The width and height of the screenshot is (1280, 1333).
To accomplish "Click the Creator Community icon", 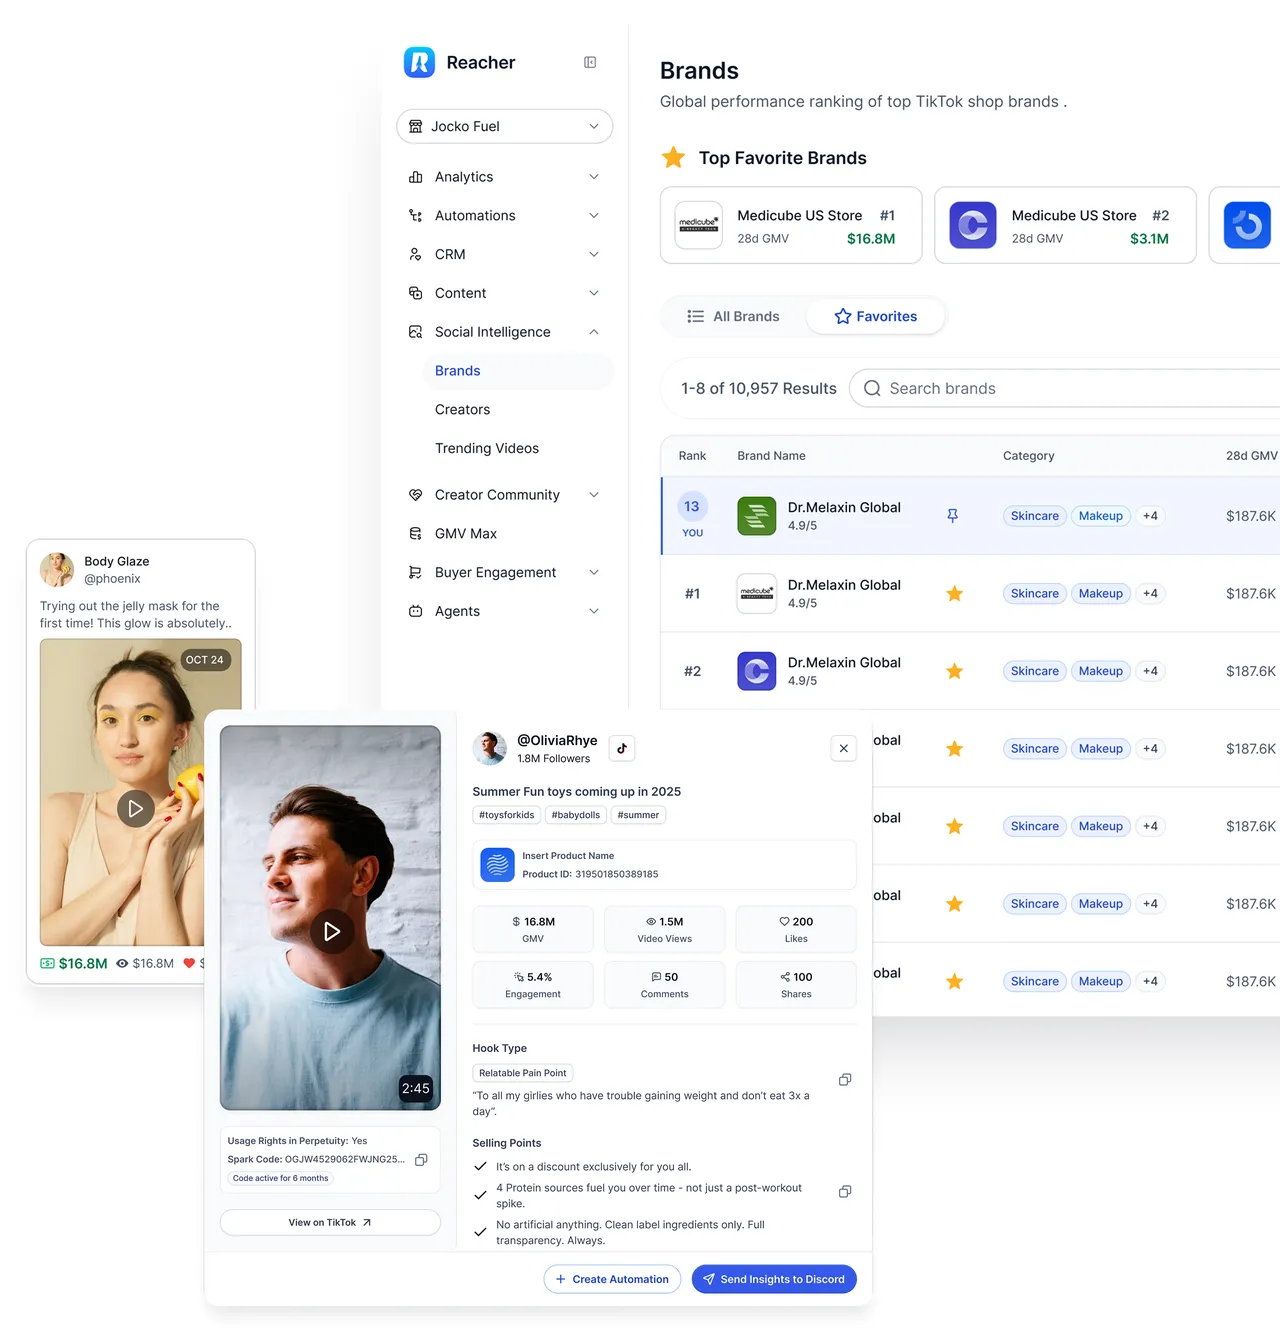I will point(415,495).
